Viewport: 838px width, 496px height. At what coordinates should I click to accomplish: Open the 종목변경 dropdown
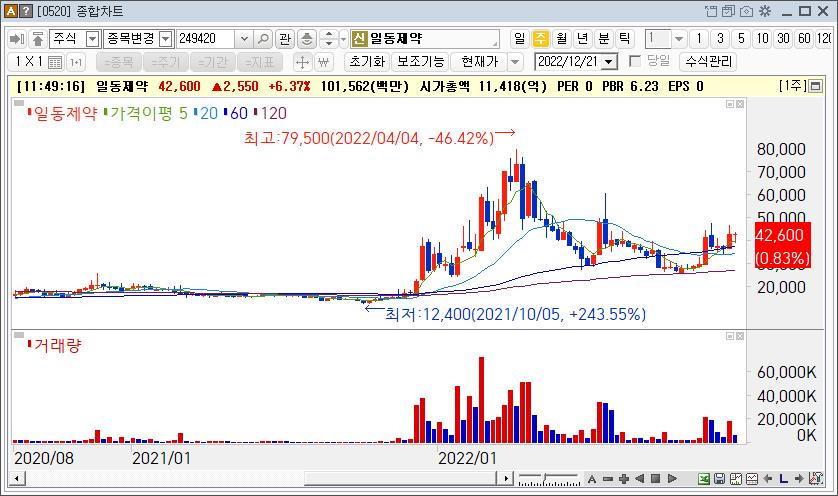click(166, 38)
